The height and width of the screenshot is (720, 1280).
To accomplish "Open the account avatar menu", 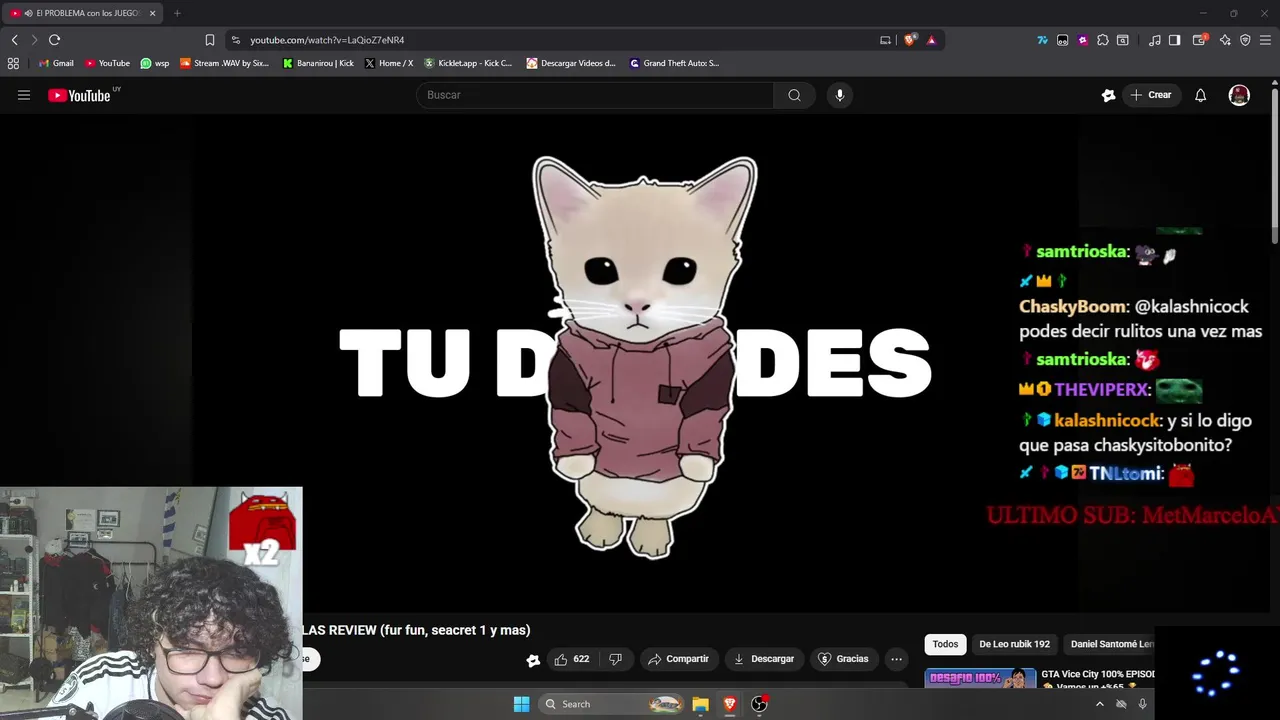I will pyautogui.click(x=1239, y=95).
